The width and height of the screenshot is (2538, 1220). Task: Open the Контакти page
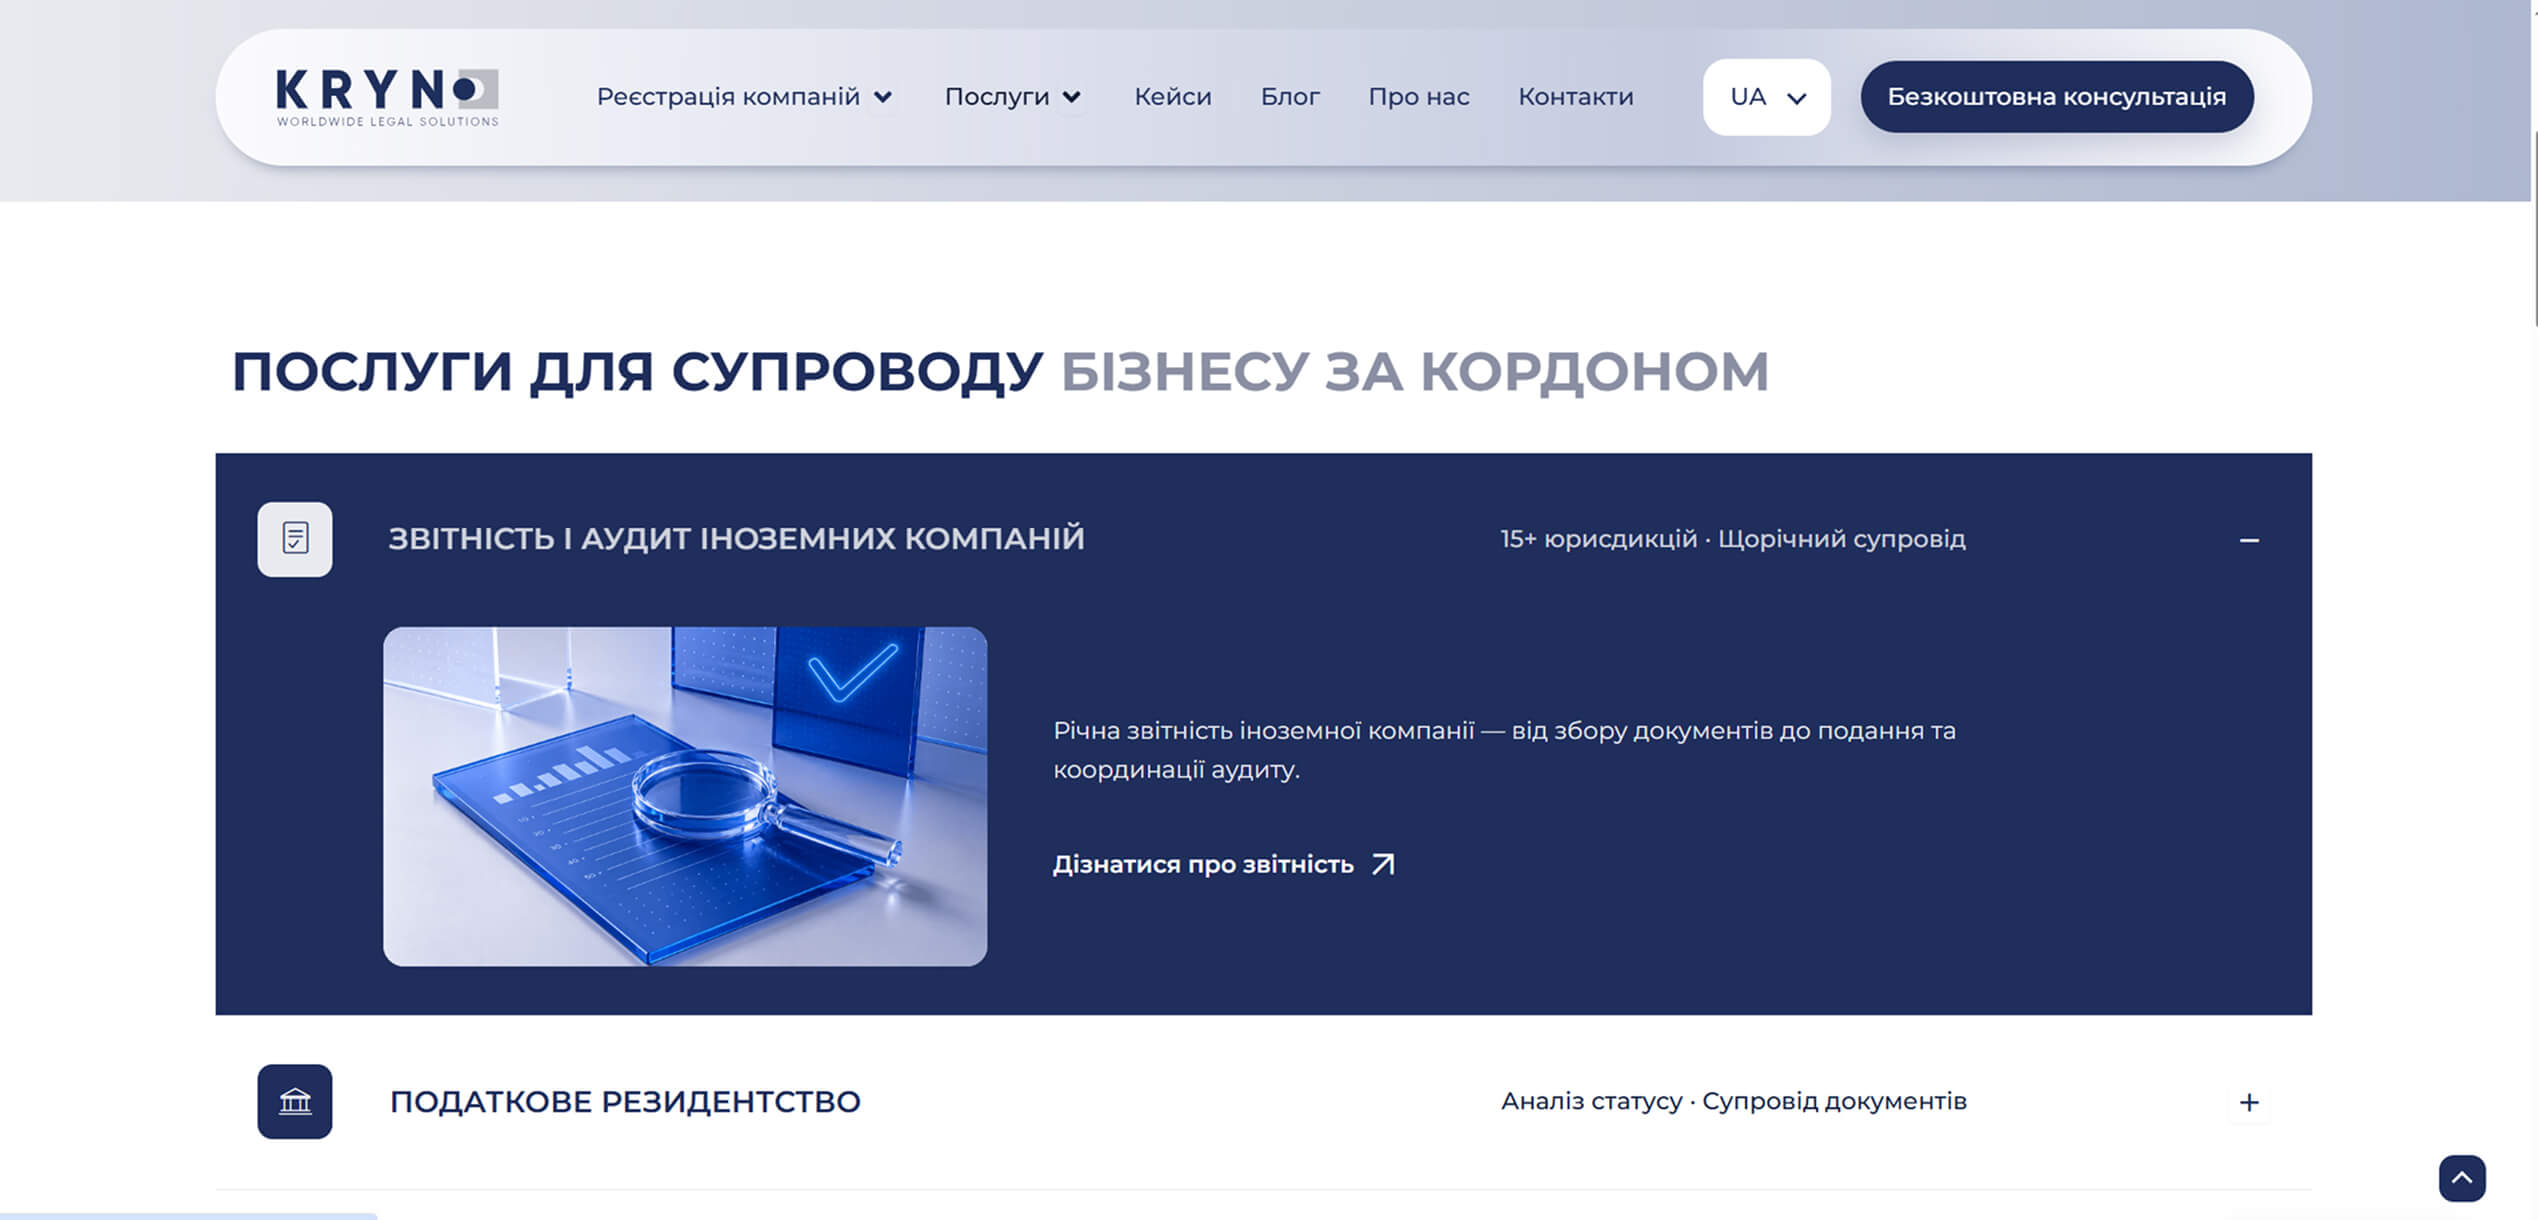pos(1576,97)
